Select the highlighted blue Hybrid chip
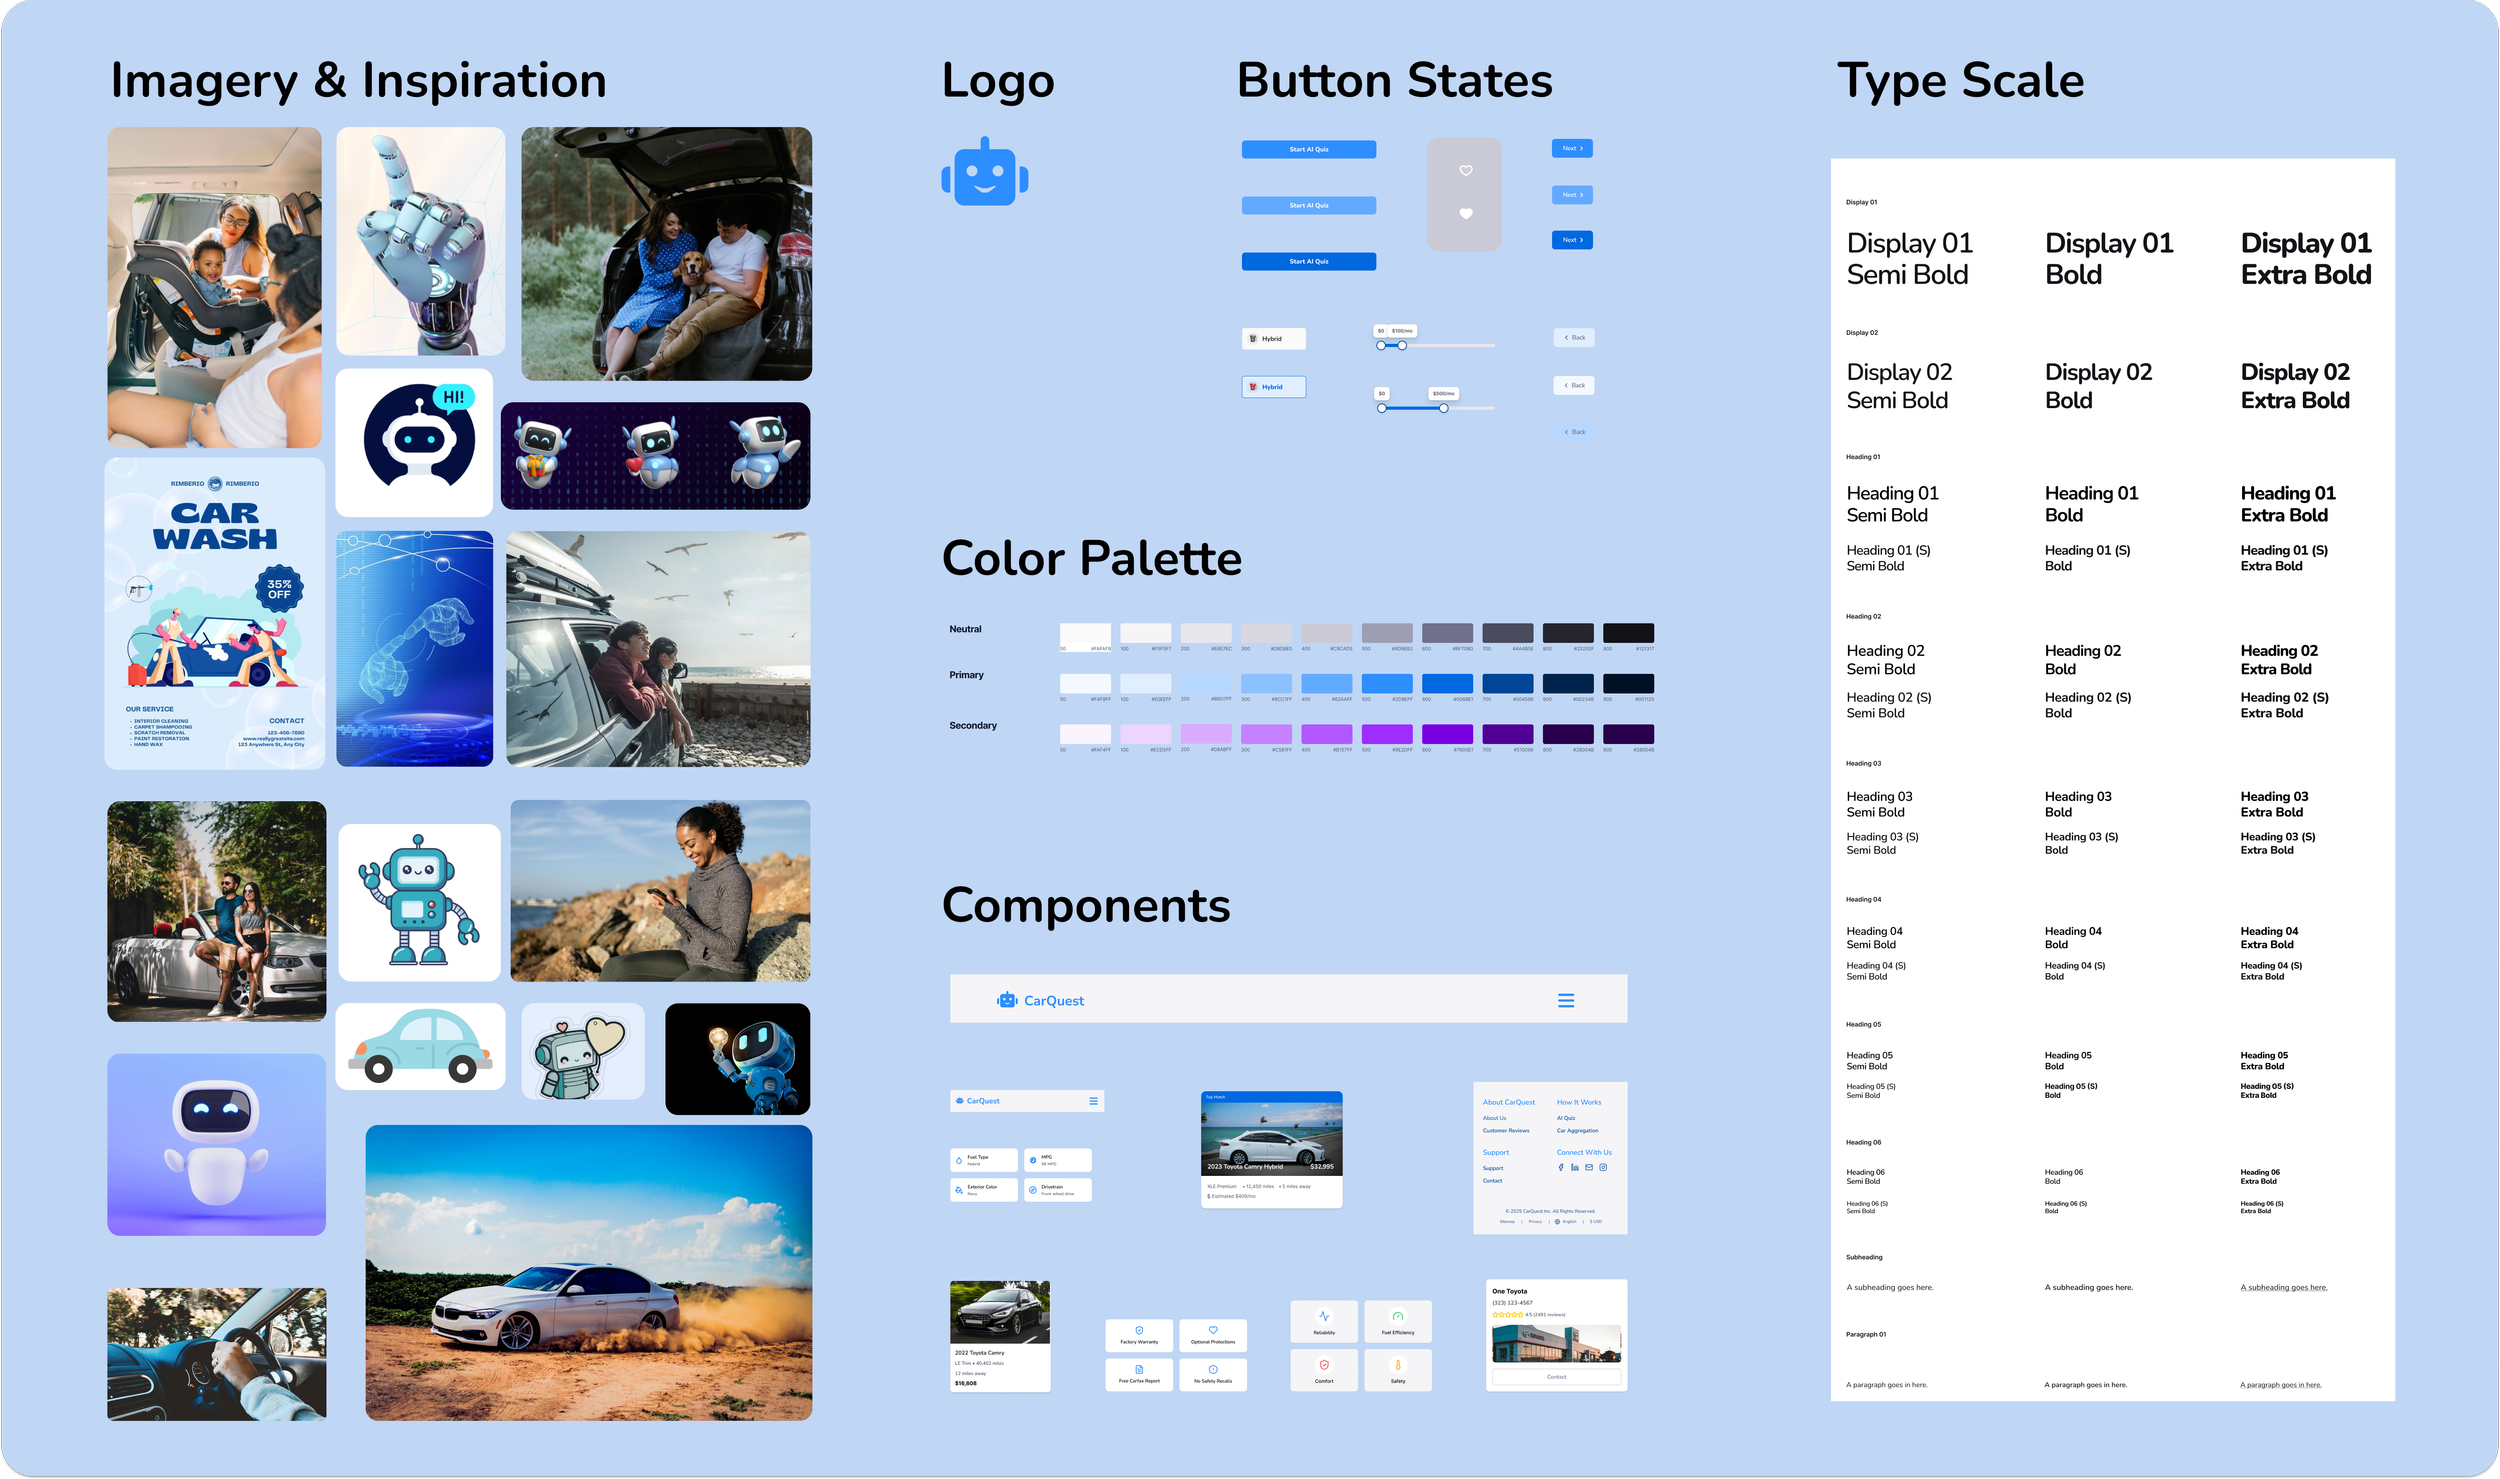The image size is (2500, 1479). point(1273,387)
